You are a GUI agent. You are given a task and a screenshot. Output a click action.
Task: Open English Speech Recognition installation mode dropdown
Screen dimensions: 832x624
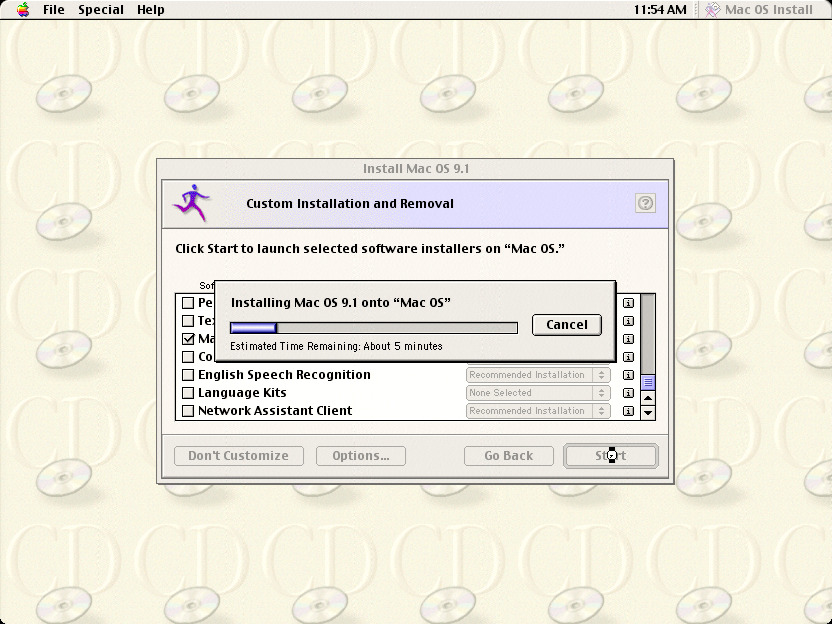pos(538,375)
